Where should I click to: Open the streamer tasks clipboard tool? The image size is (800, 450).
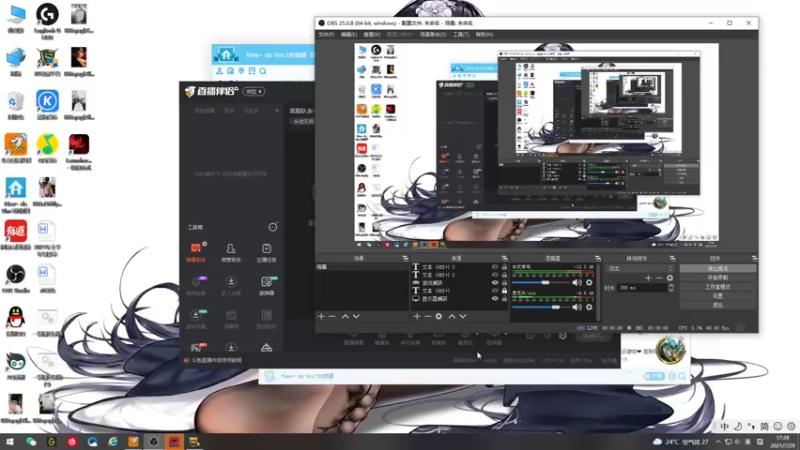266,252
